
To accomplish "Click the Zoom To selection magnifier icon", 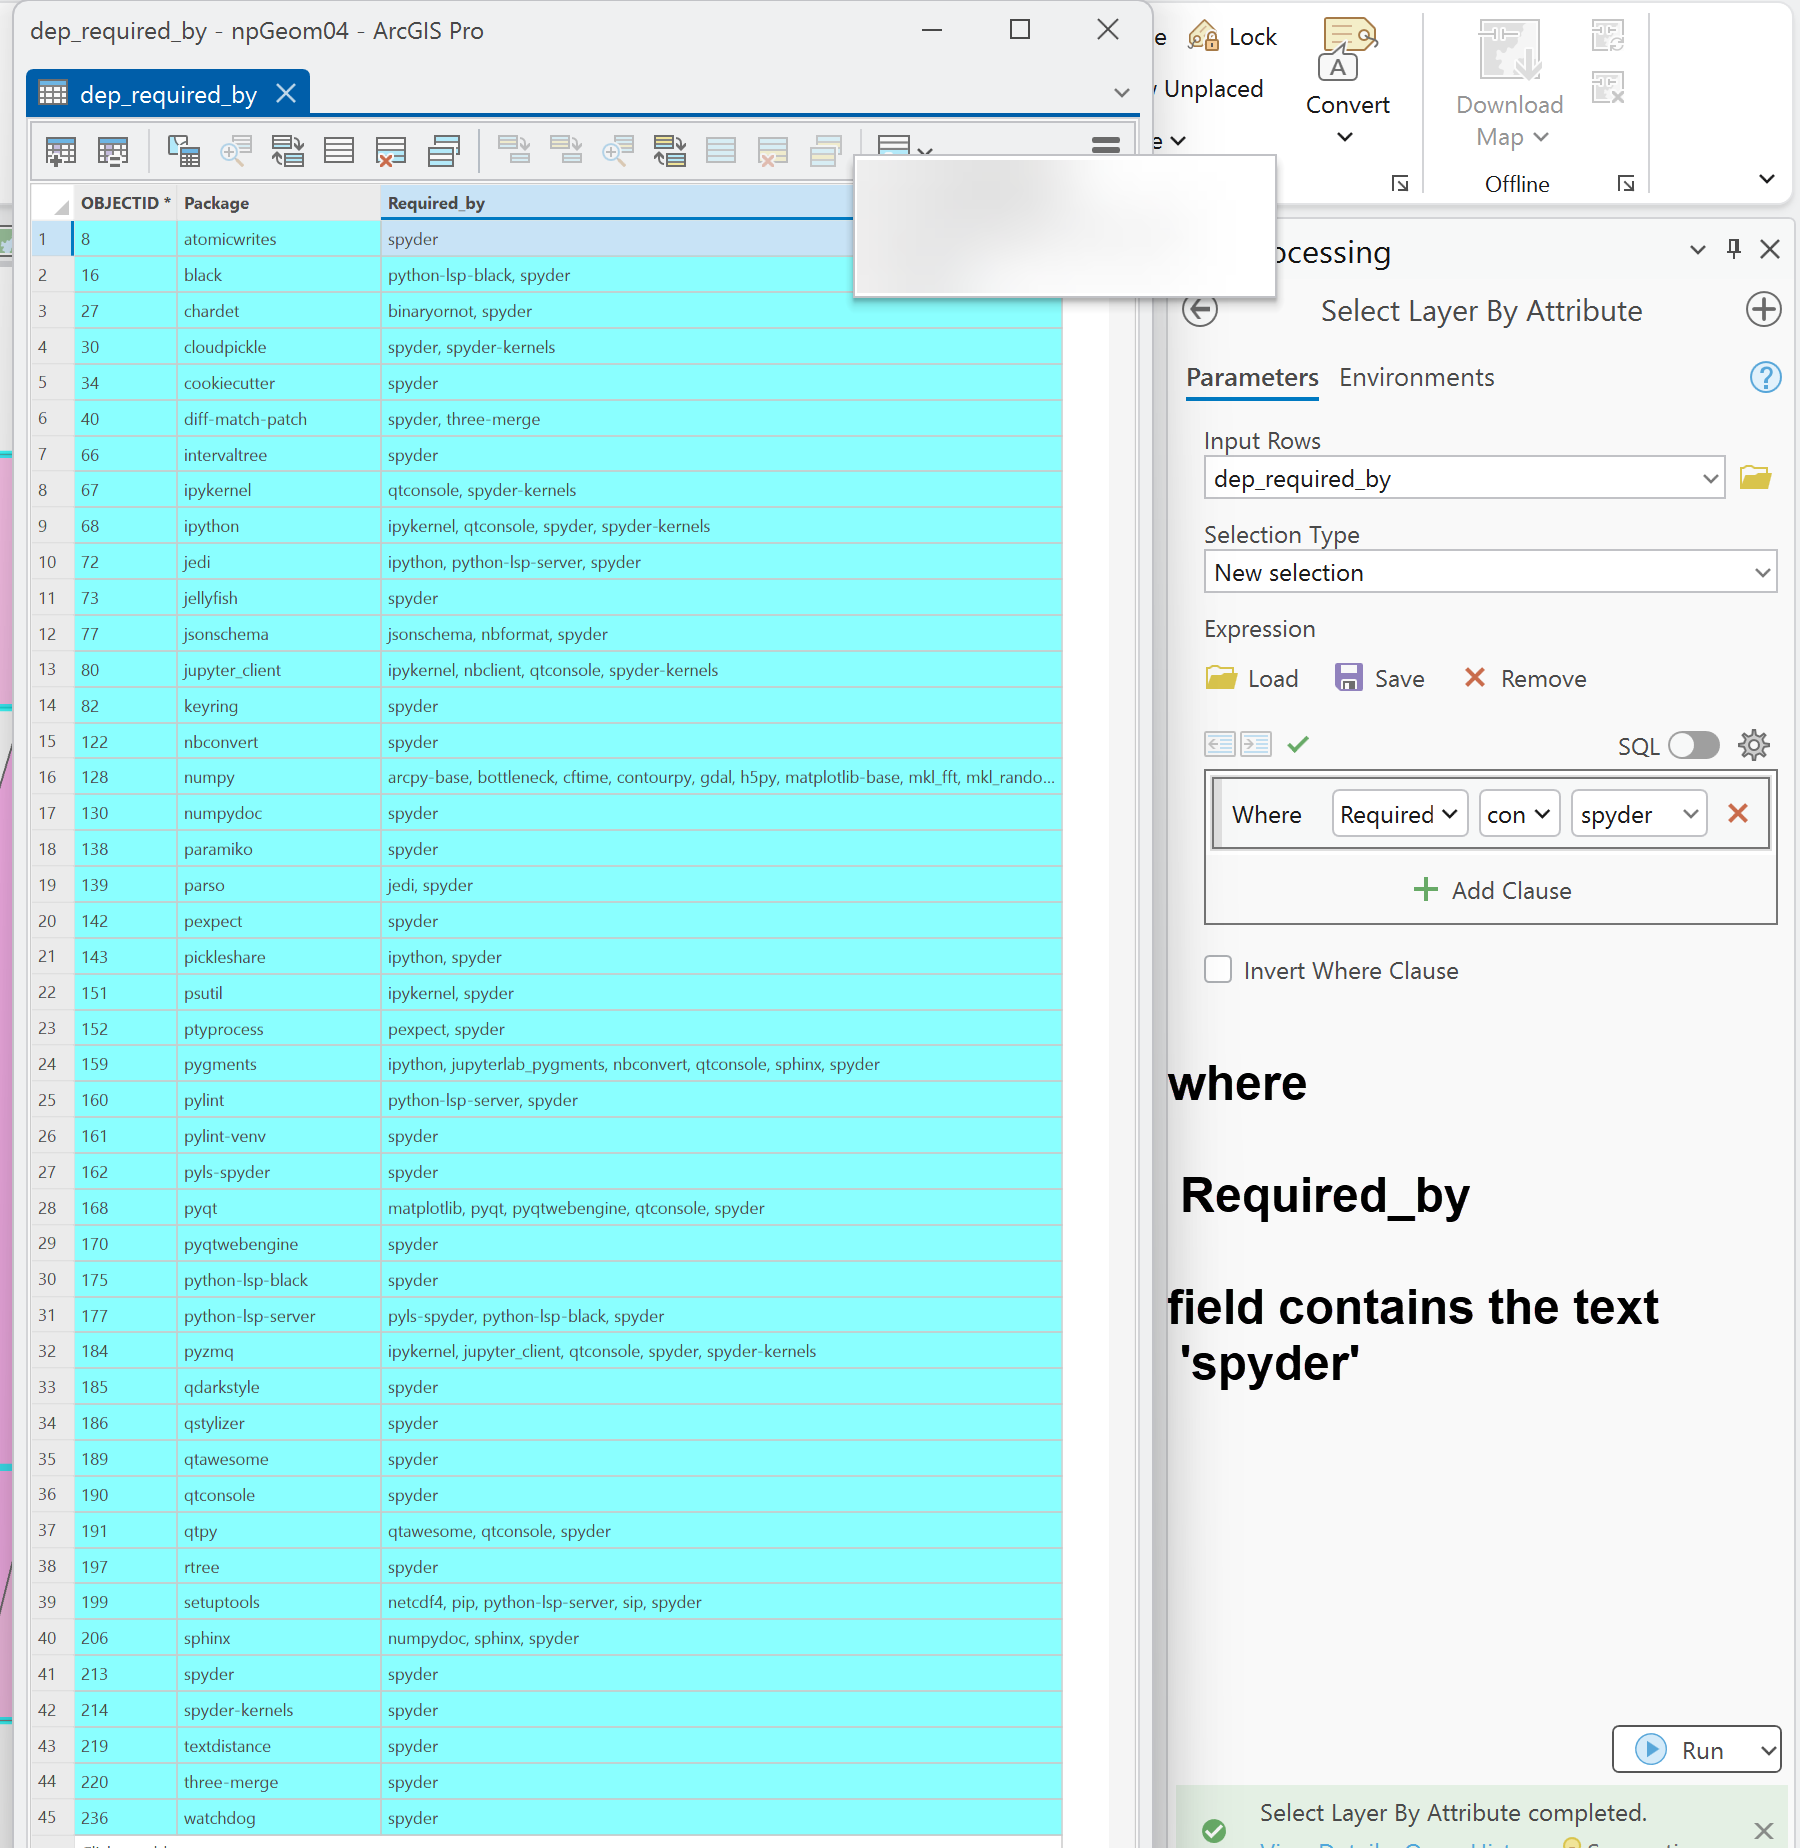I will pos(235,151).
